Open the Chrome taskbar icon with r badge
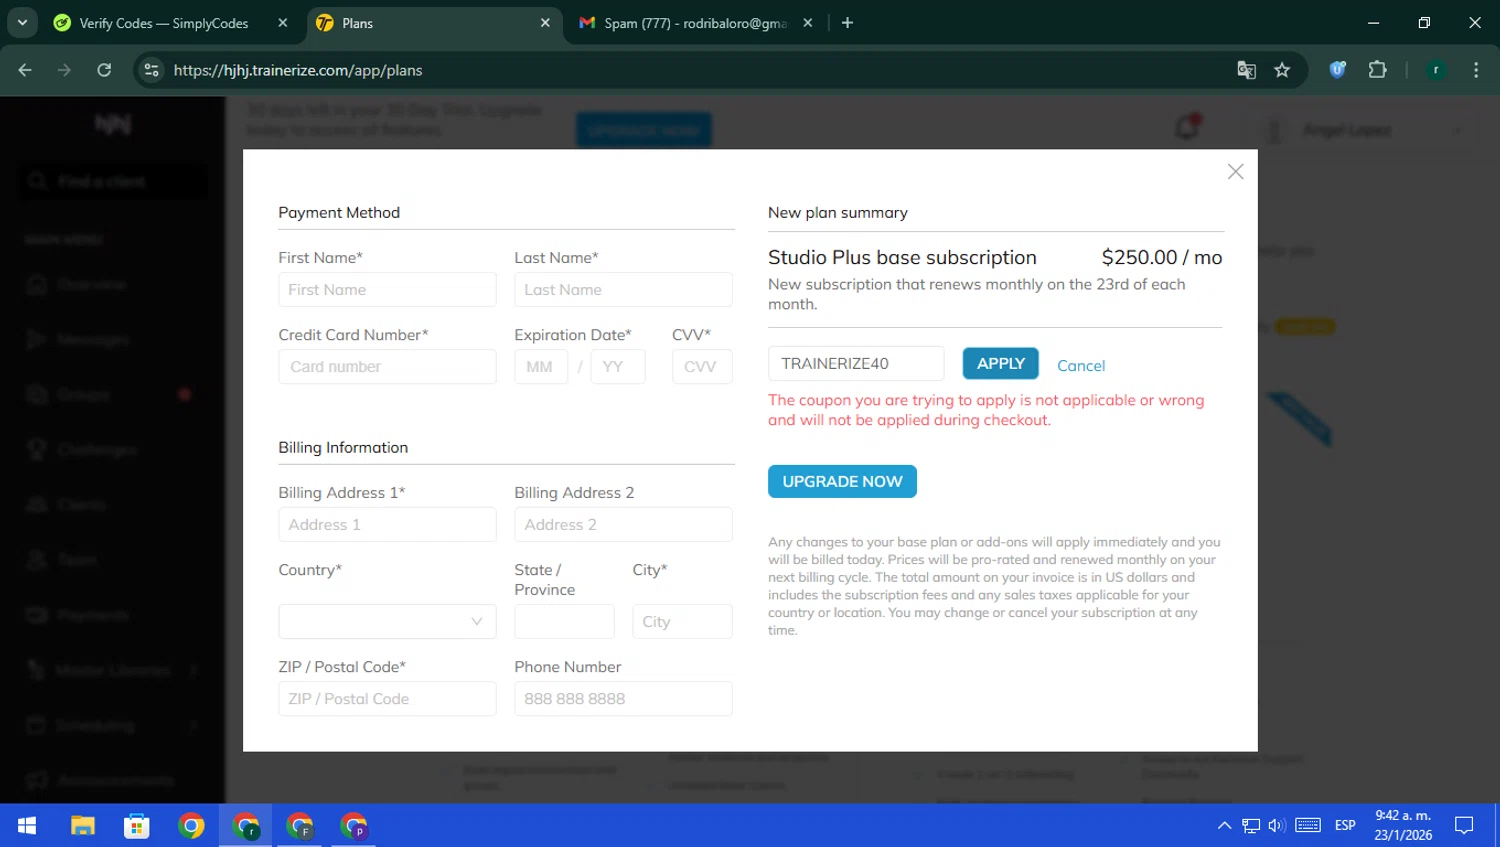 click(246, 825)
